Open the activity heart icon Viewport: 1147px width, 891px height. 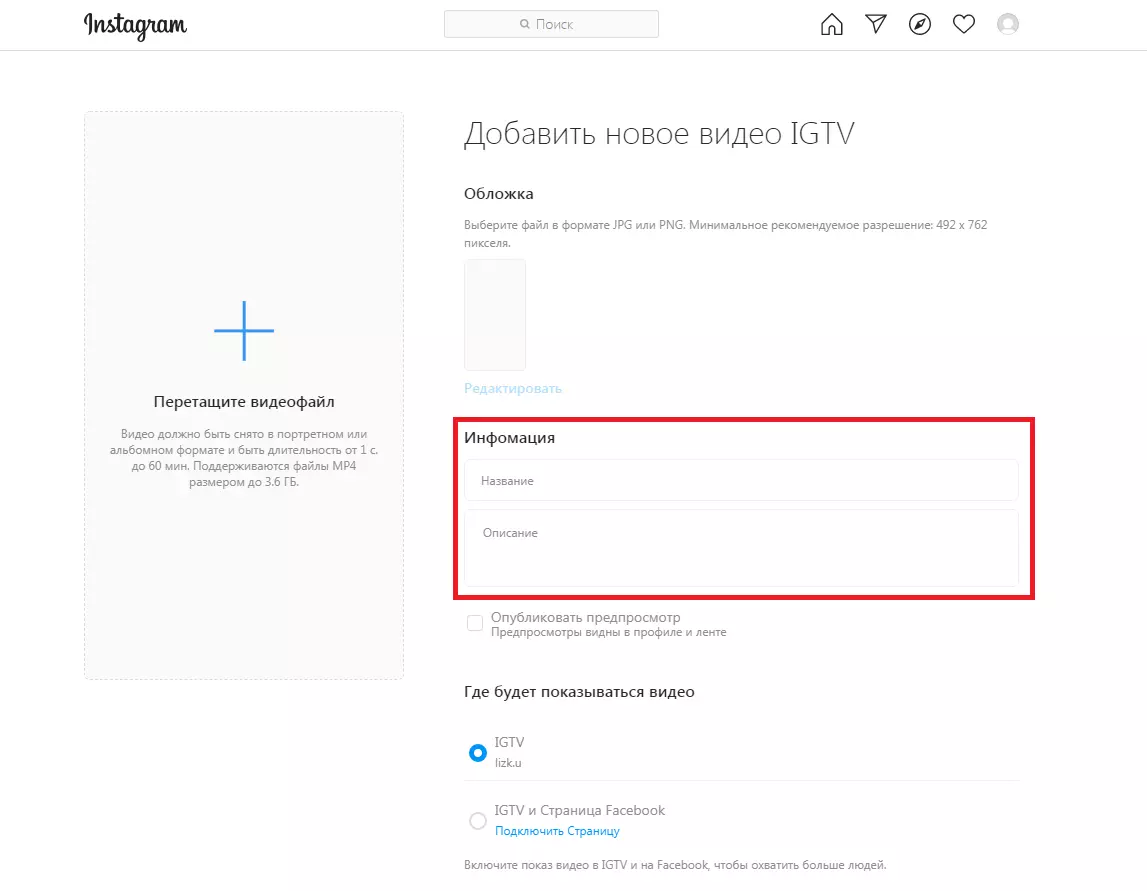click(963, 24)
